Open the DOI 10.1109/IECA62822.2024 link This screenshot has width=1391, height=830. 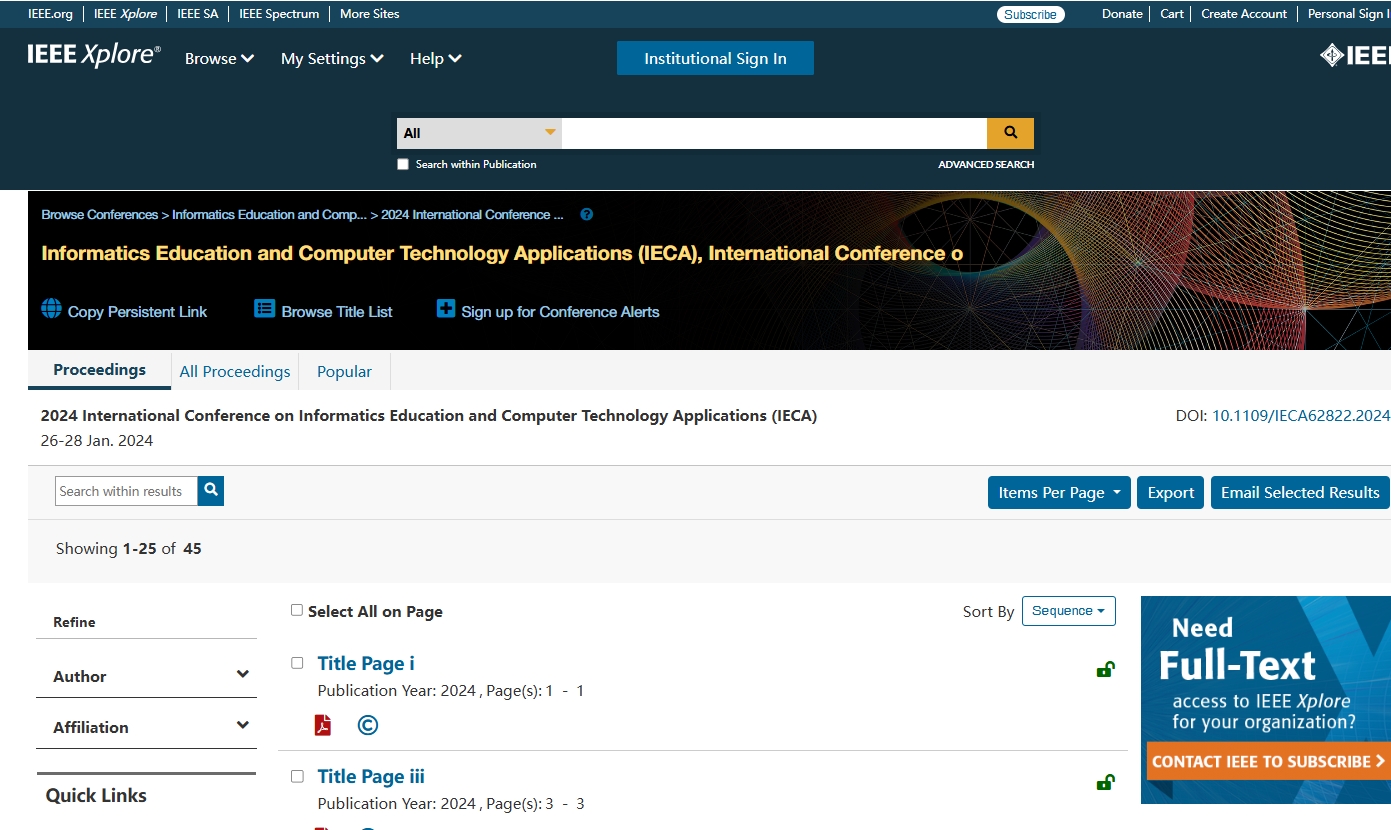[x=1301, y=415]
